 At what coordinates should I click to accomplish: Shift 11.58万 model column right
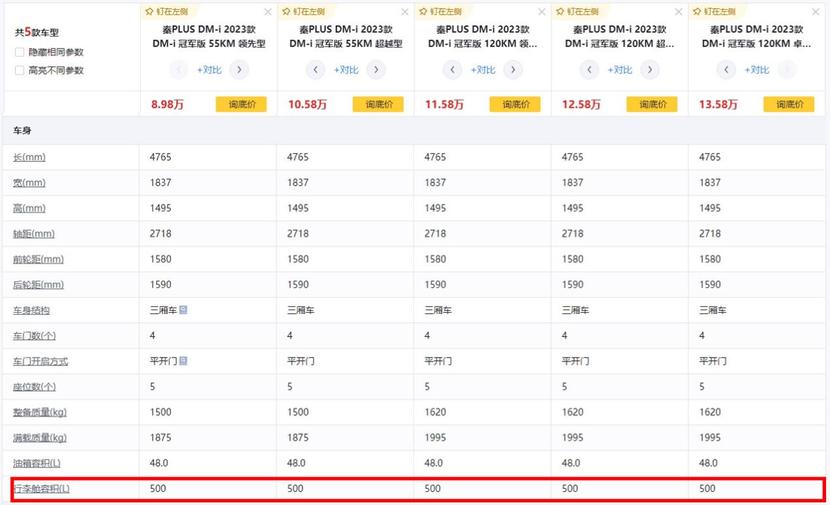pyautogui.click(x=513, y=69)
